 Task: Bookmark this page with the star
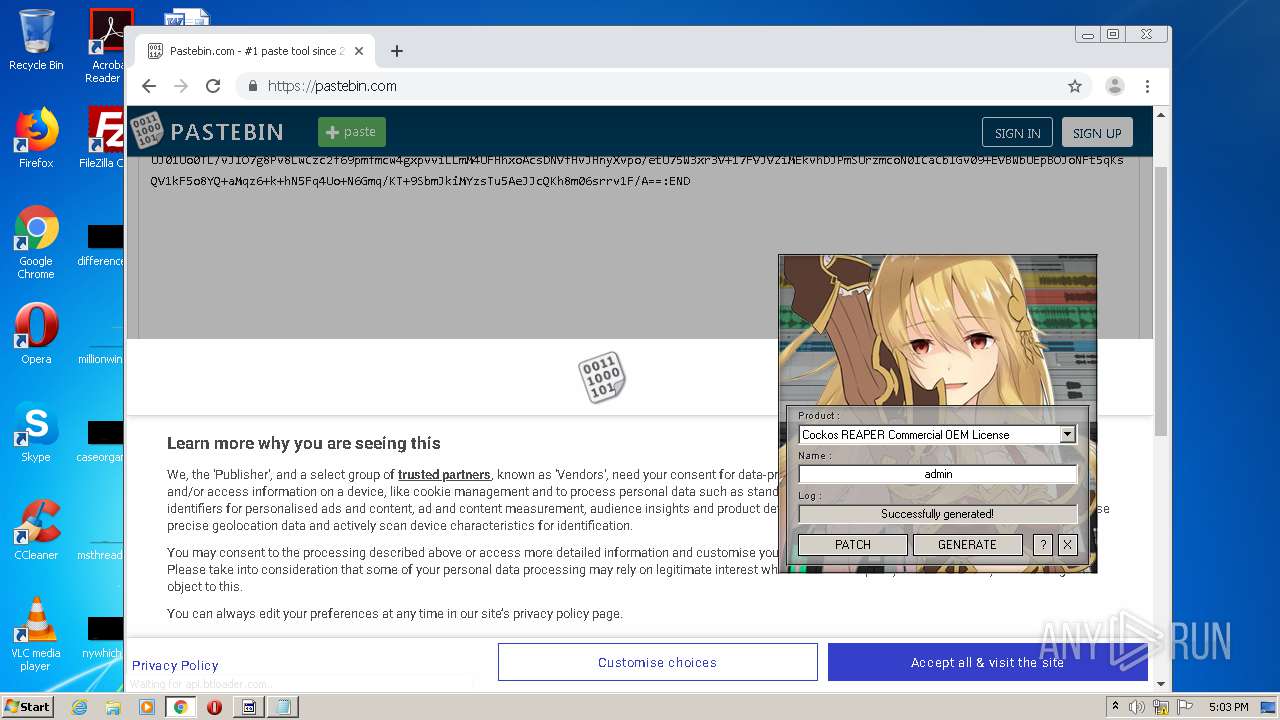tap(1075, 86)
